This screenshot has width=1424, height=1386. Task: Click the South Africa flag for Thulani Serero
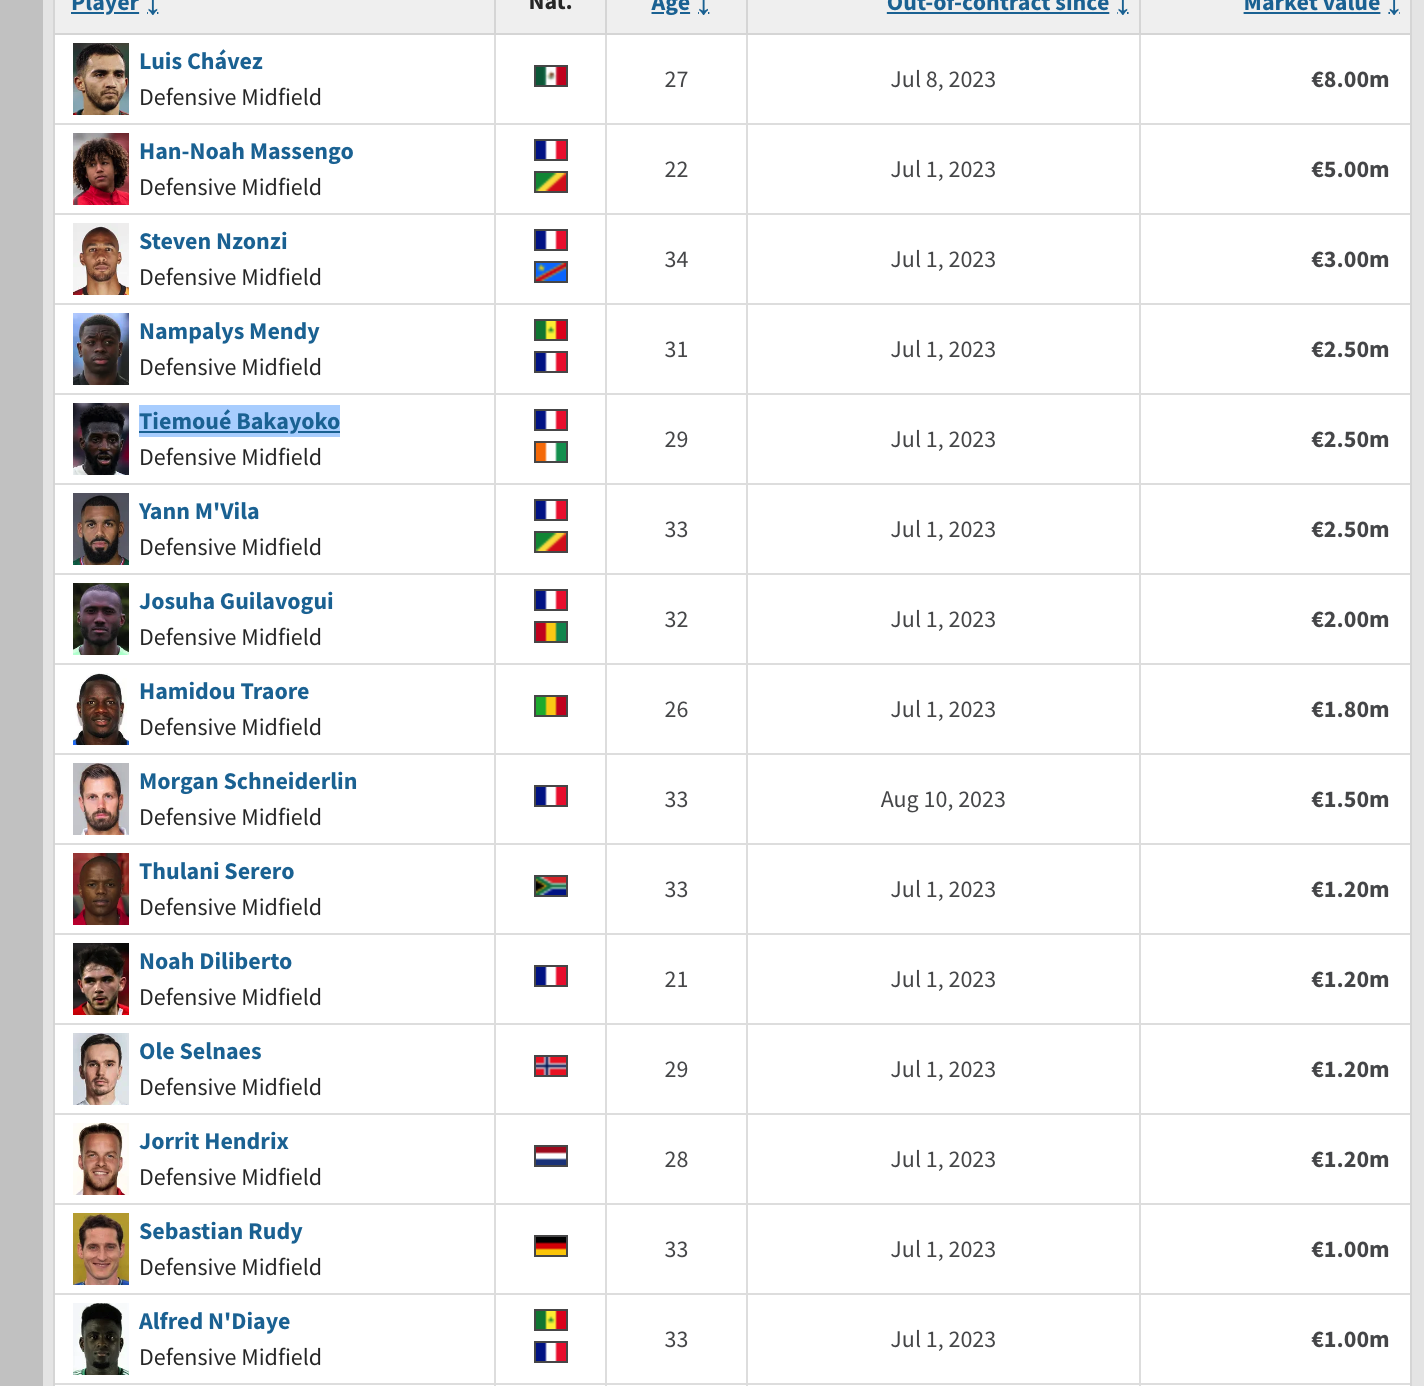pos(550,886)
